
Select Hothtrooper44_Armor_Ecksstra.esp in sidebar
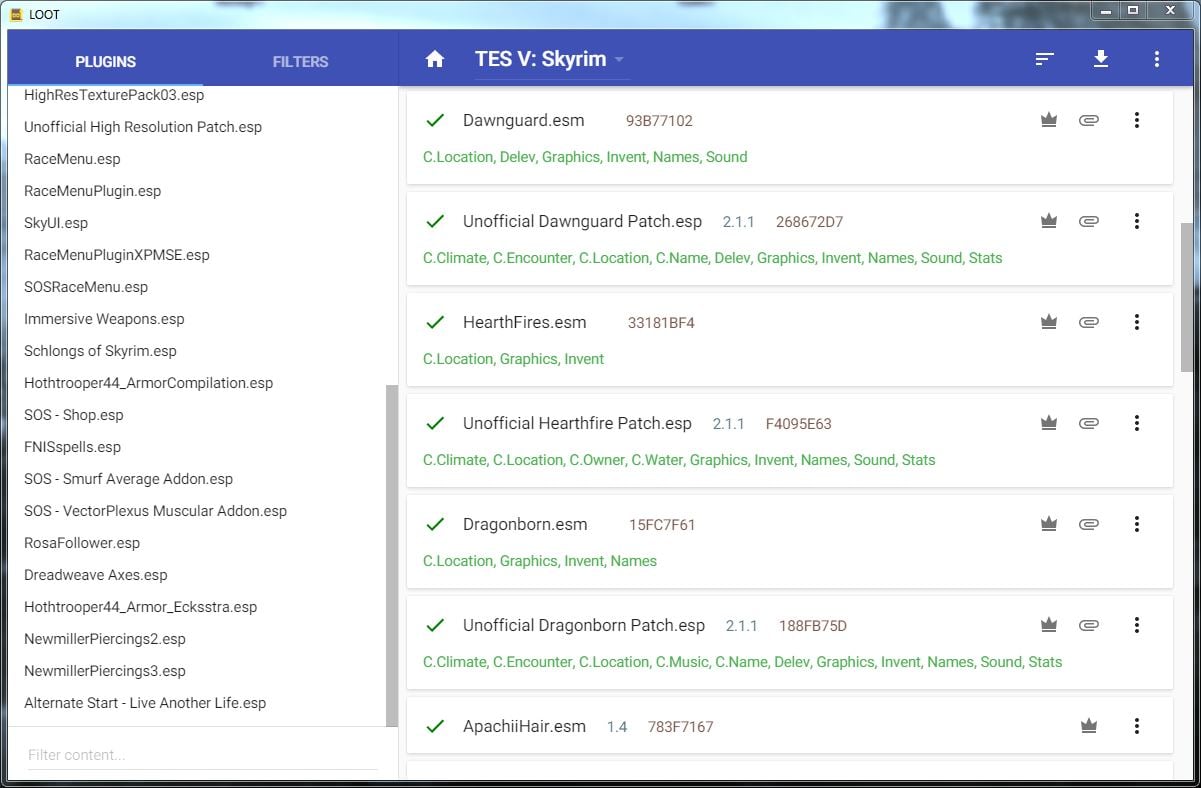coord(140,607)
